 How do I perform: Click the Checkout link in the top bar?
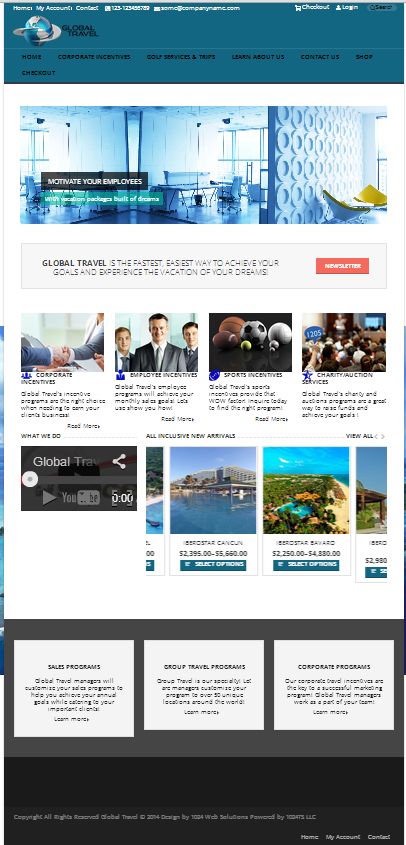point(315,8)
